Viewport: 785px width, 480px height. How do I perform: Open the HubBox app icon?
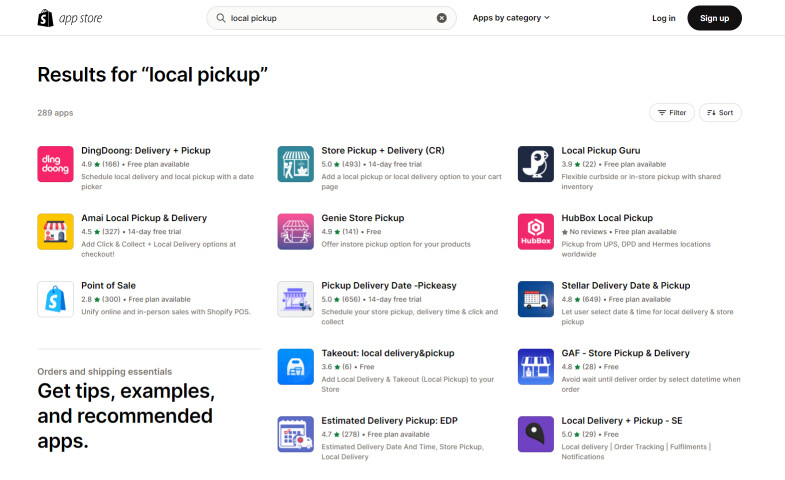pos(536,232)
